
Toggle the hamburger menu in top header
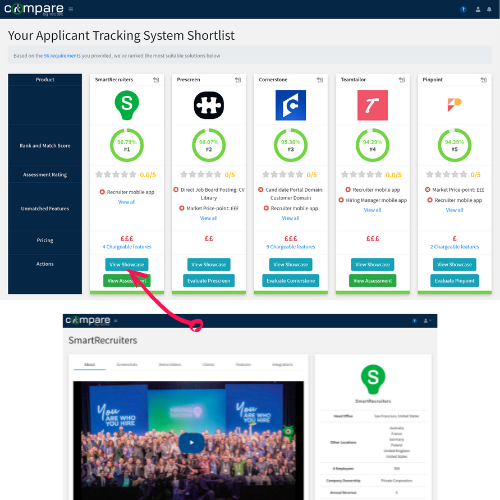tap(71, 9)
